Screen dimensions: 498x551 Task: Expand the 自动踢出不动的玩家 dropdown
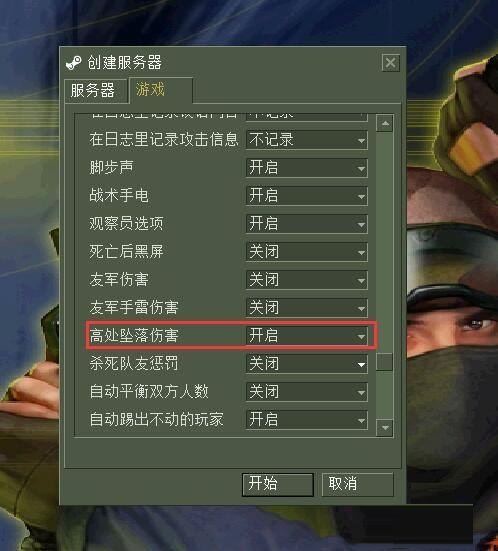click(307, 420)
